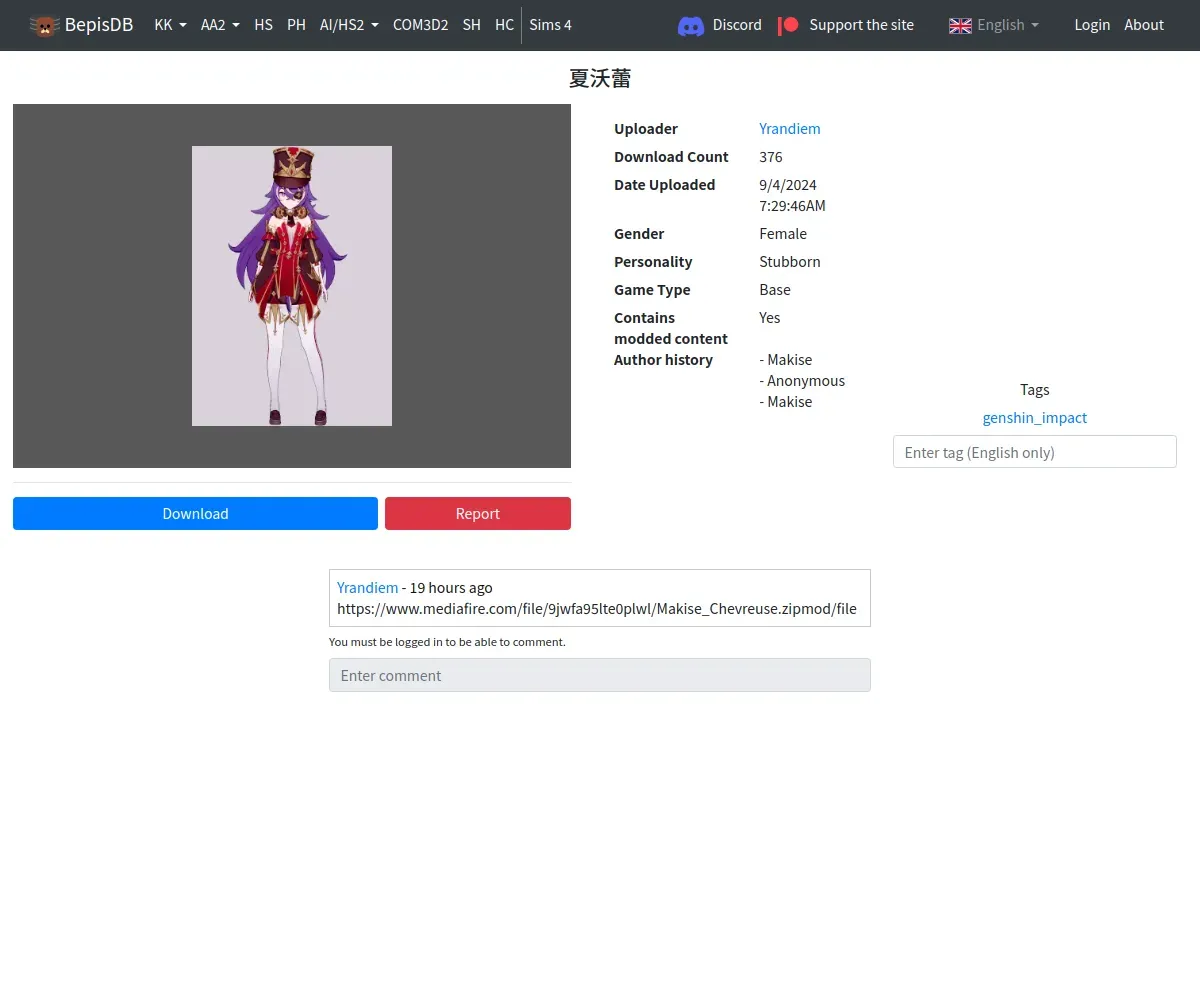Open the AI/HS2 dropdown menu
Viewport: 1200px width, 1000px height.
pos(349,25)
